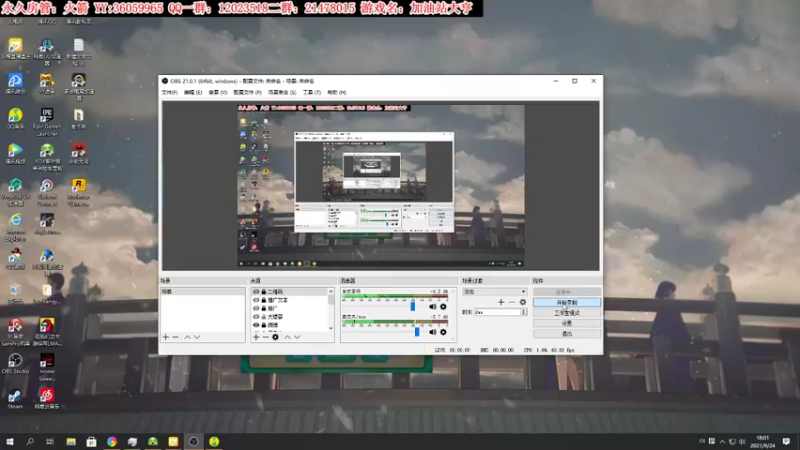Click 退出 exit button in controls

click(x=567, y=334)
